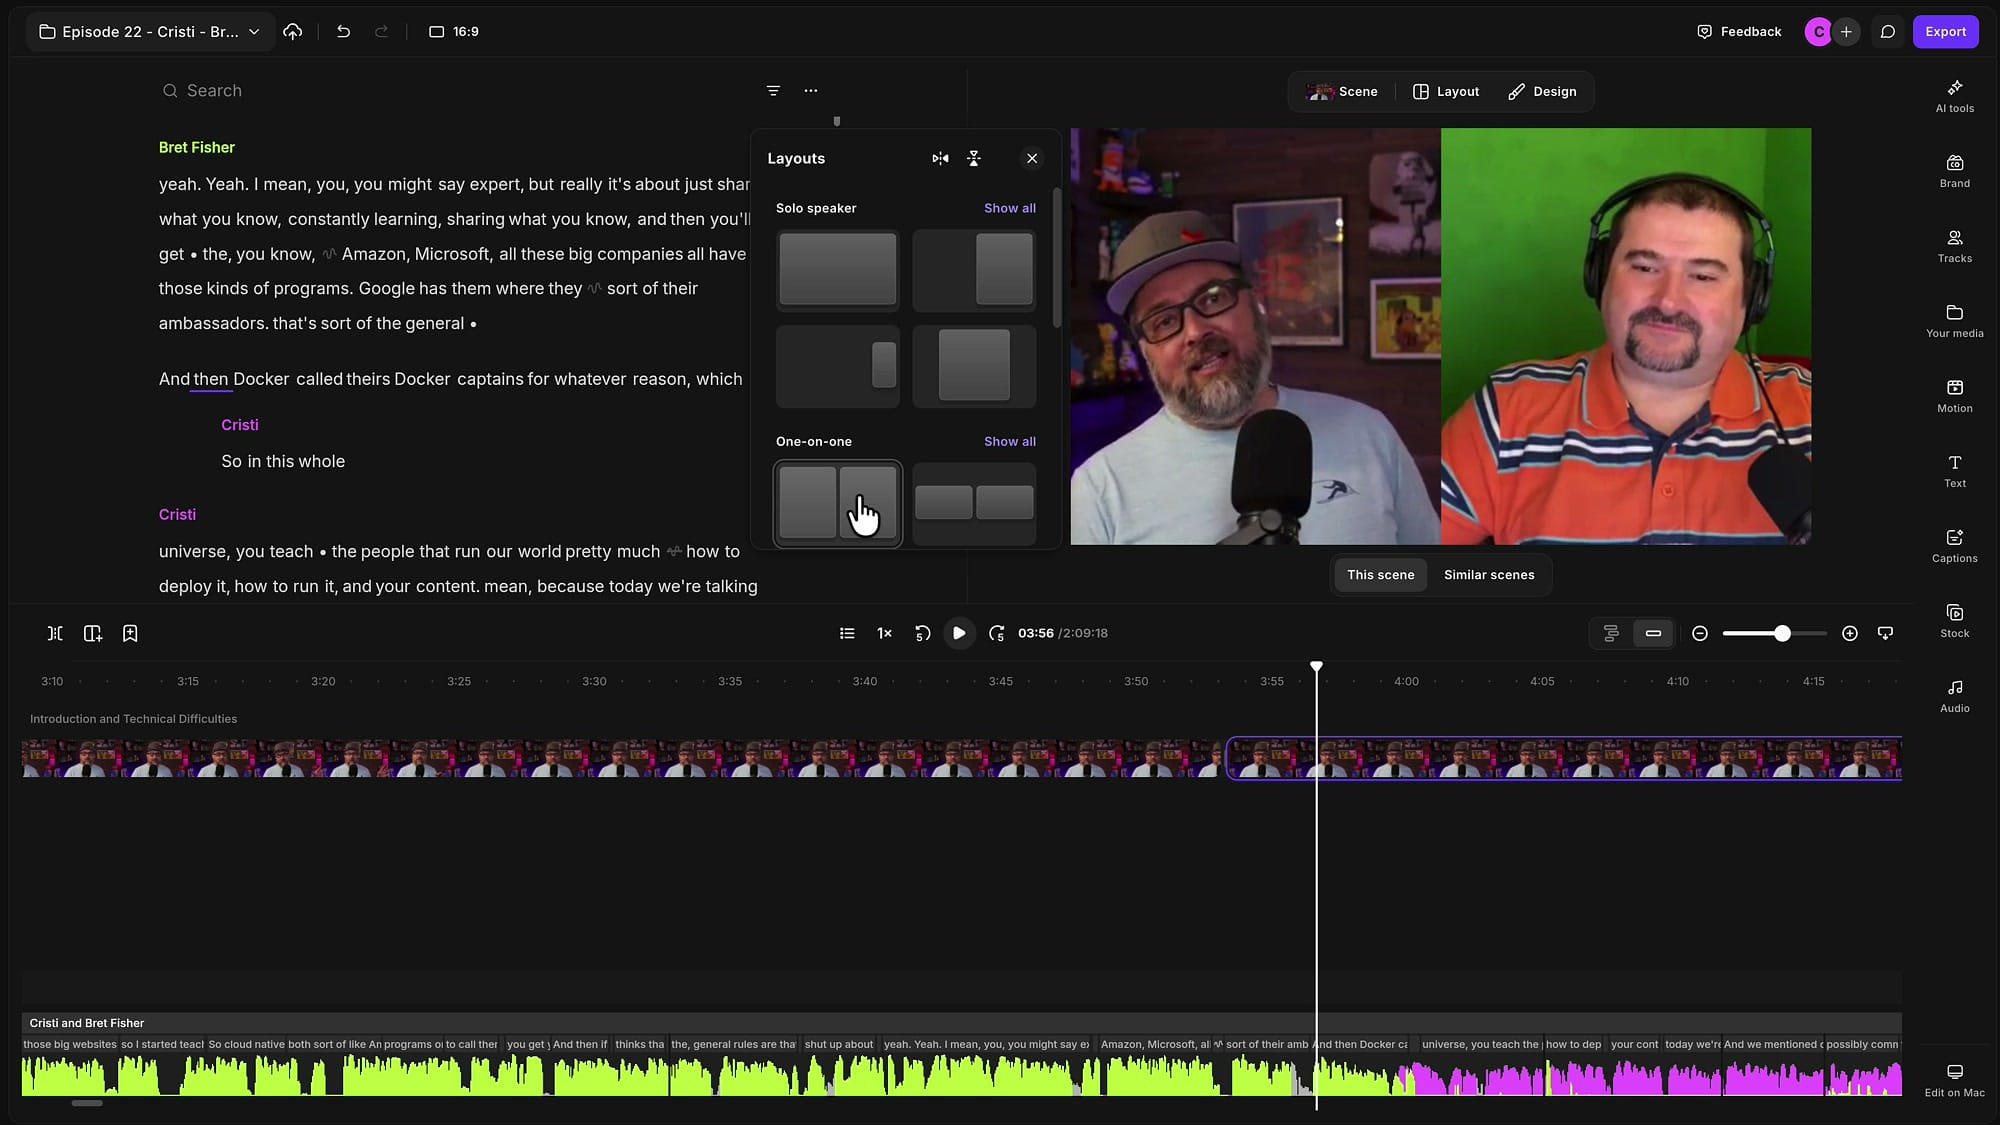Open AI tools panel
2000x1125 pixels.
(x=1954, y=96)
